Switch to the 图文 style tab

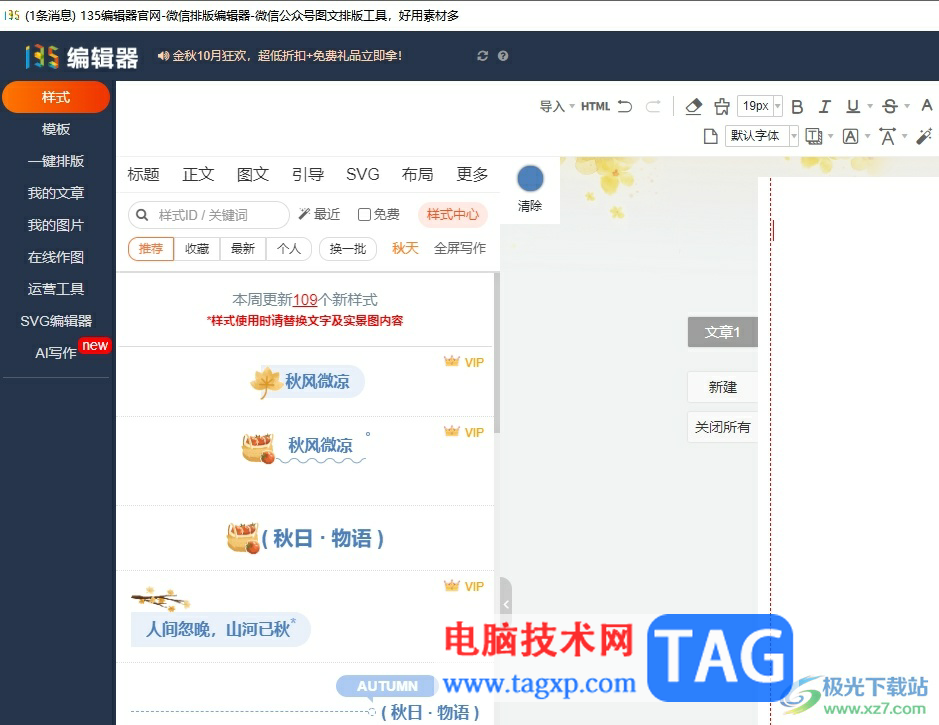(253, 174)
